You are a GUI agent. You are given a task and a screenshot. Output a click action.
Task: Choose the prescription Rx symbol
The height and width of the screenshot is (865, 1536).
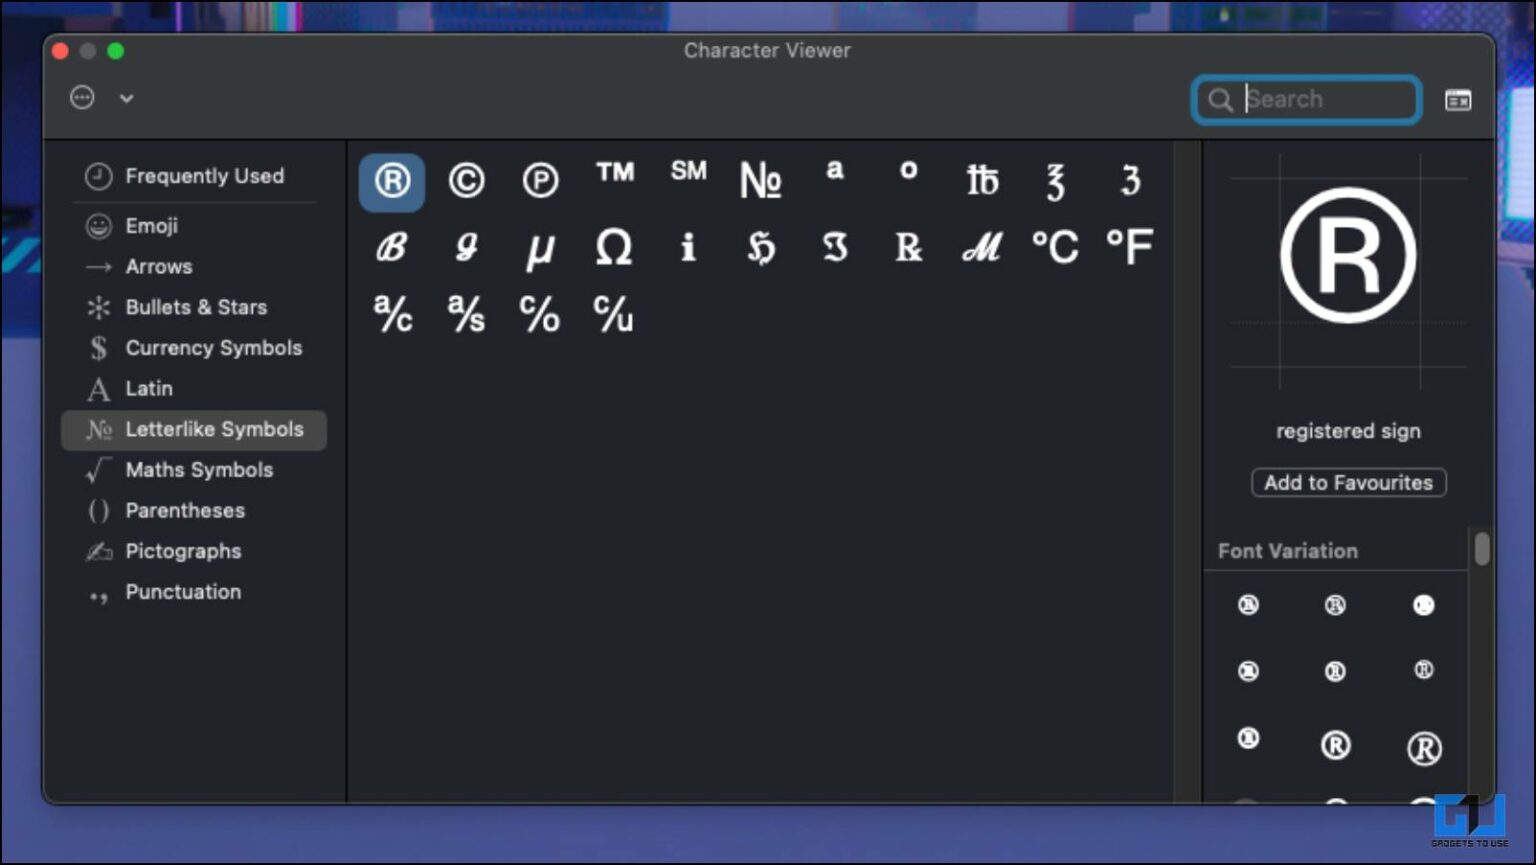click(908, 248)
